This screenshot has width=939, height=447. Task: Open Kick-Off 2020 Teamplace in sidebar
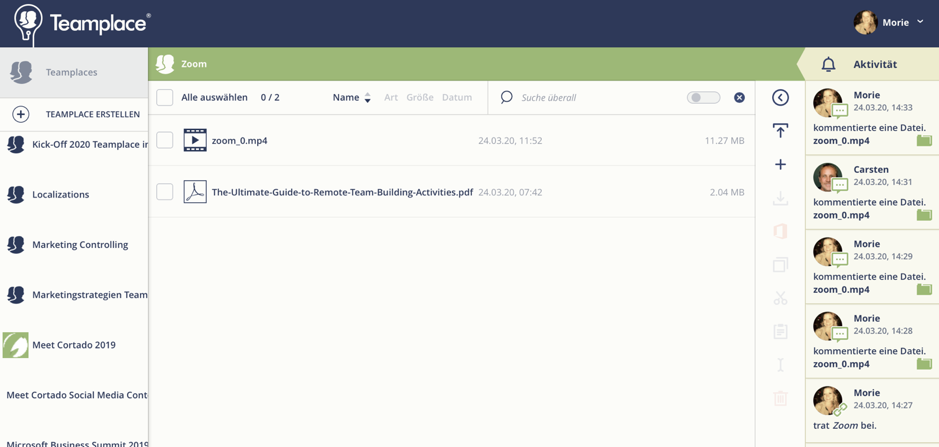point(74,144)
